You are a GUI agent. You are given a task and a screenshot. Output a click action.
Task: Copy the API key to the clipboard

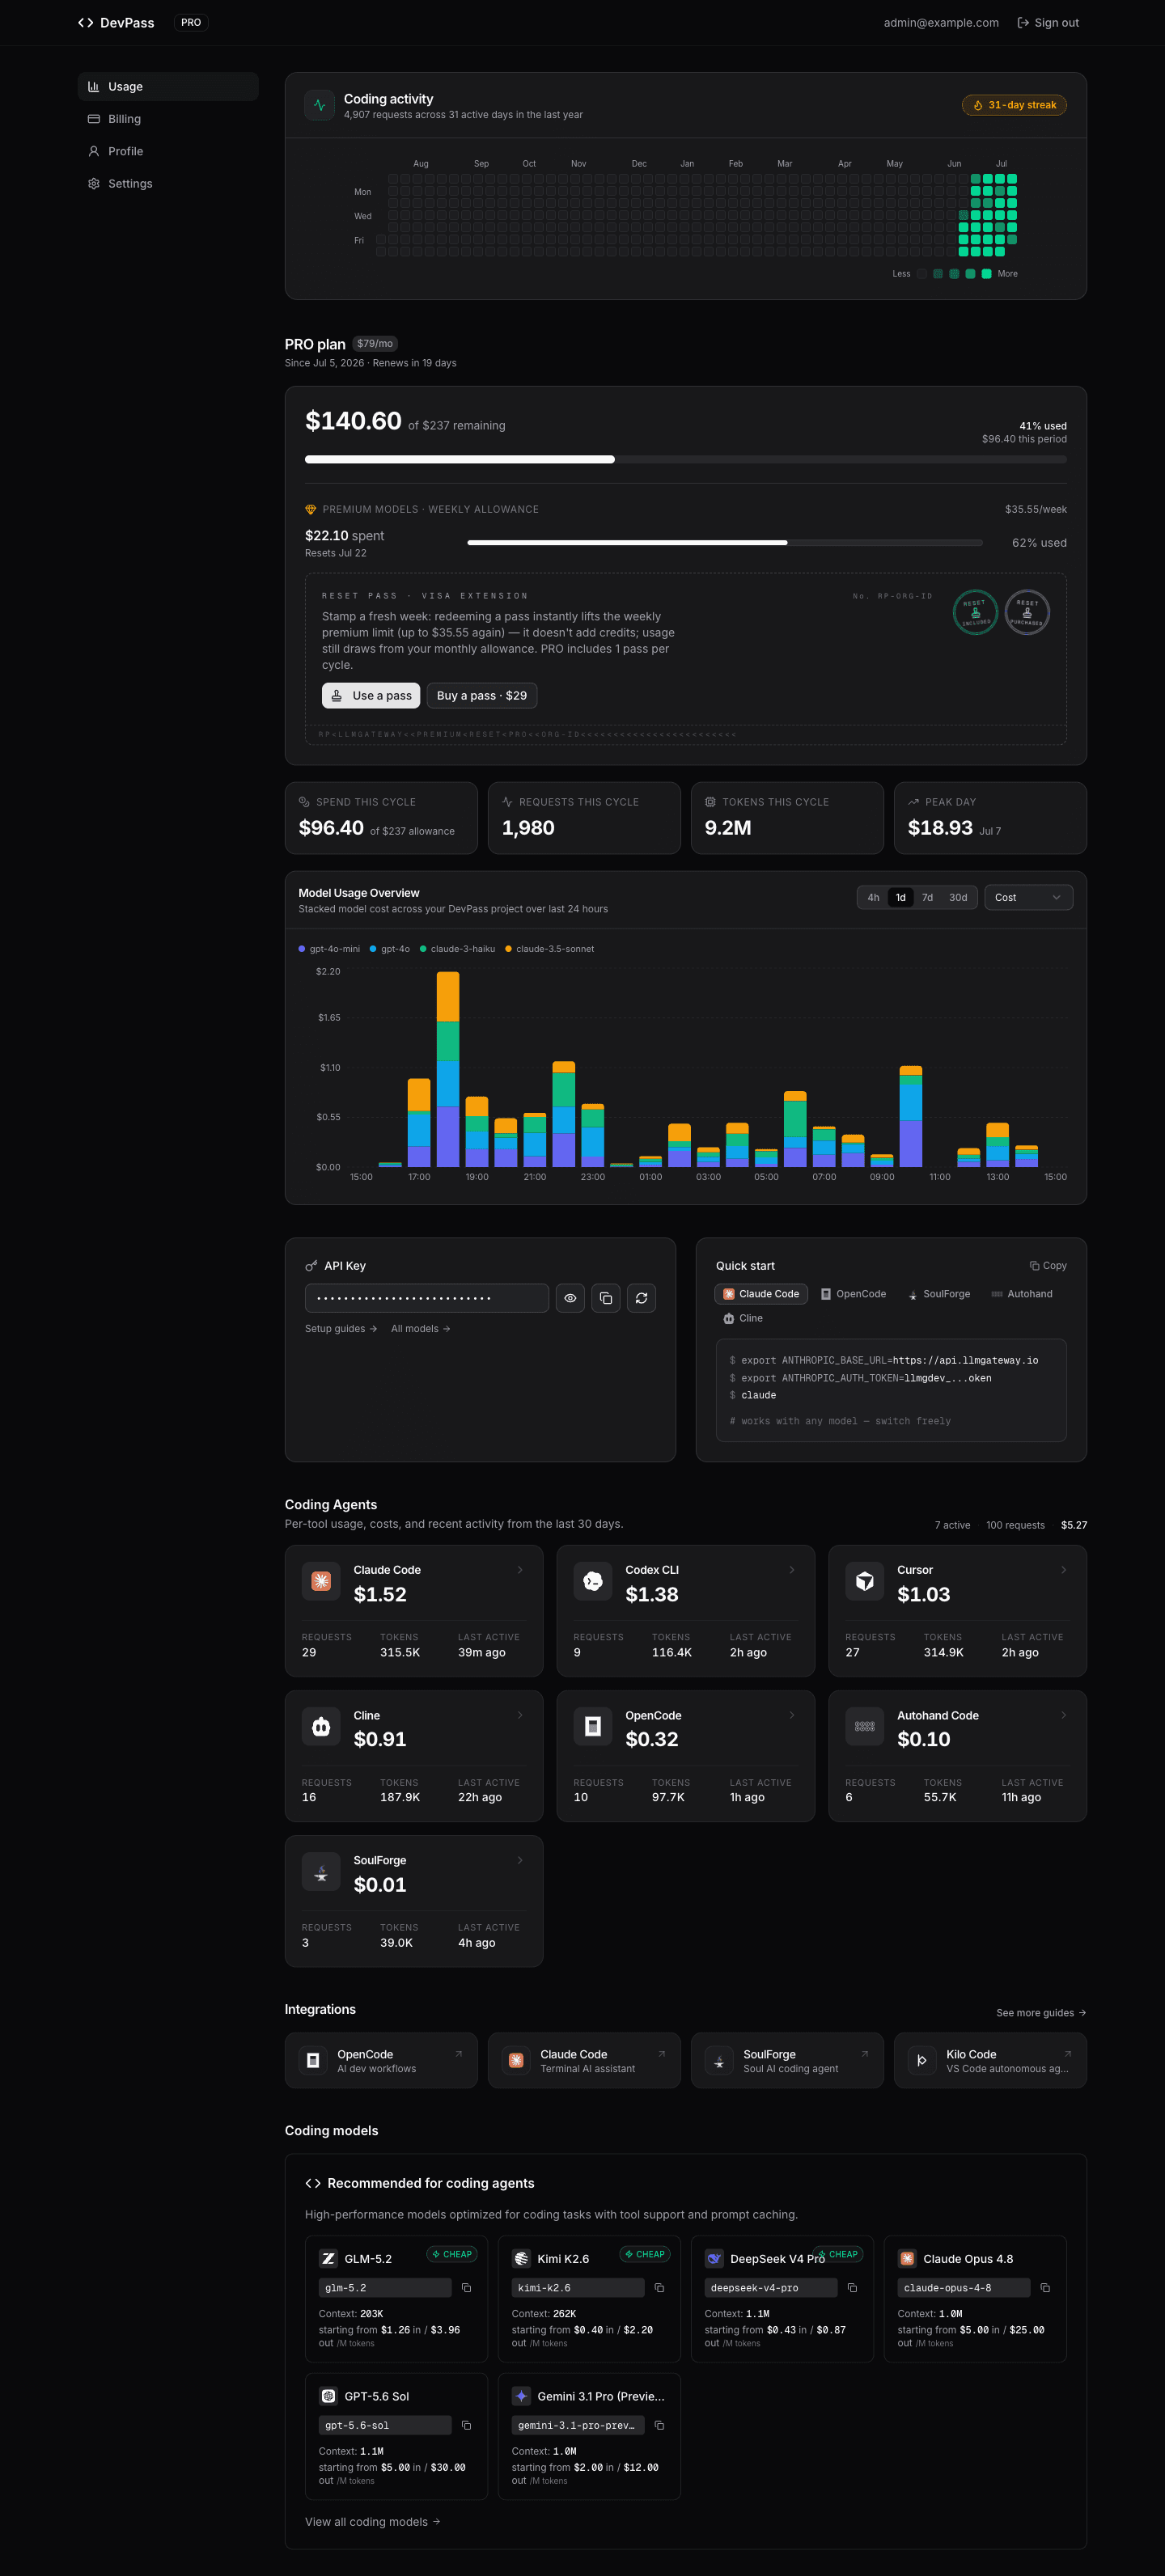pyautogui.click(x=606, y=1298)
